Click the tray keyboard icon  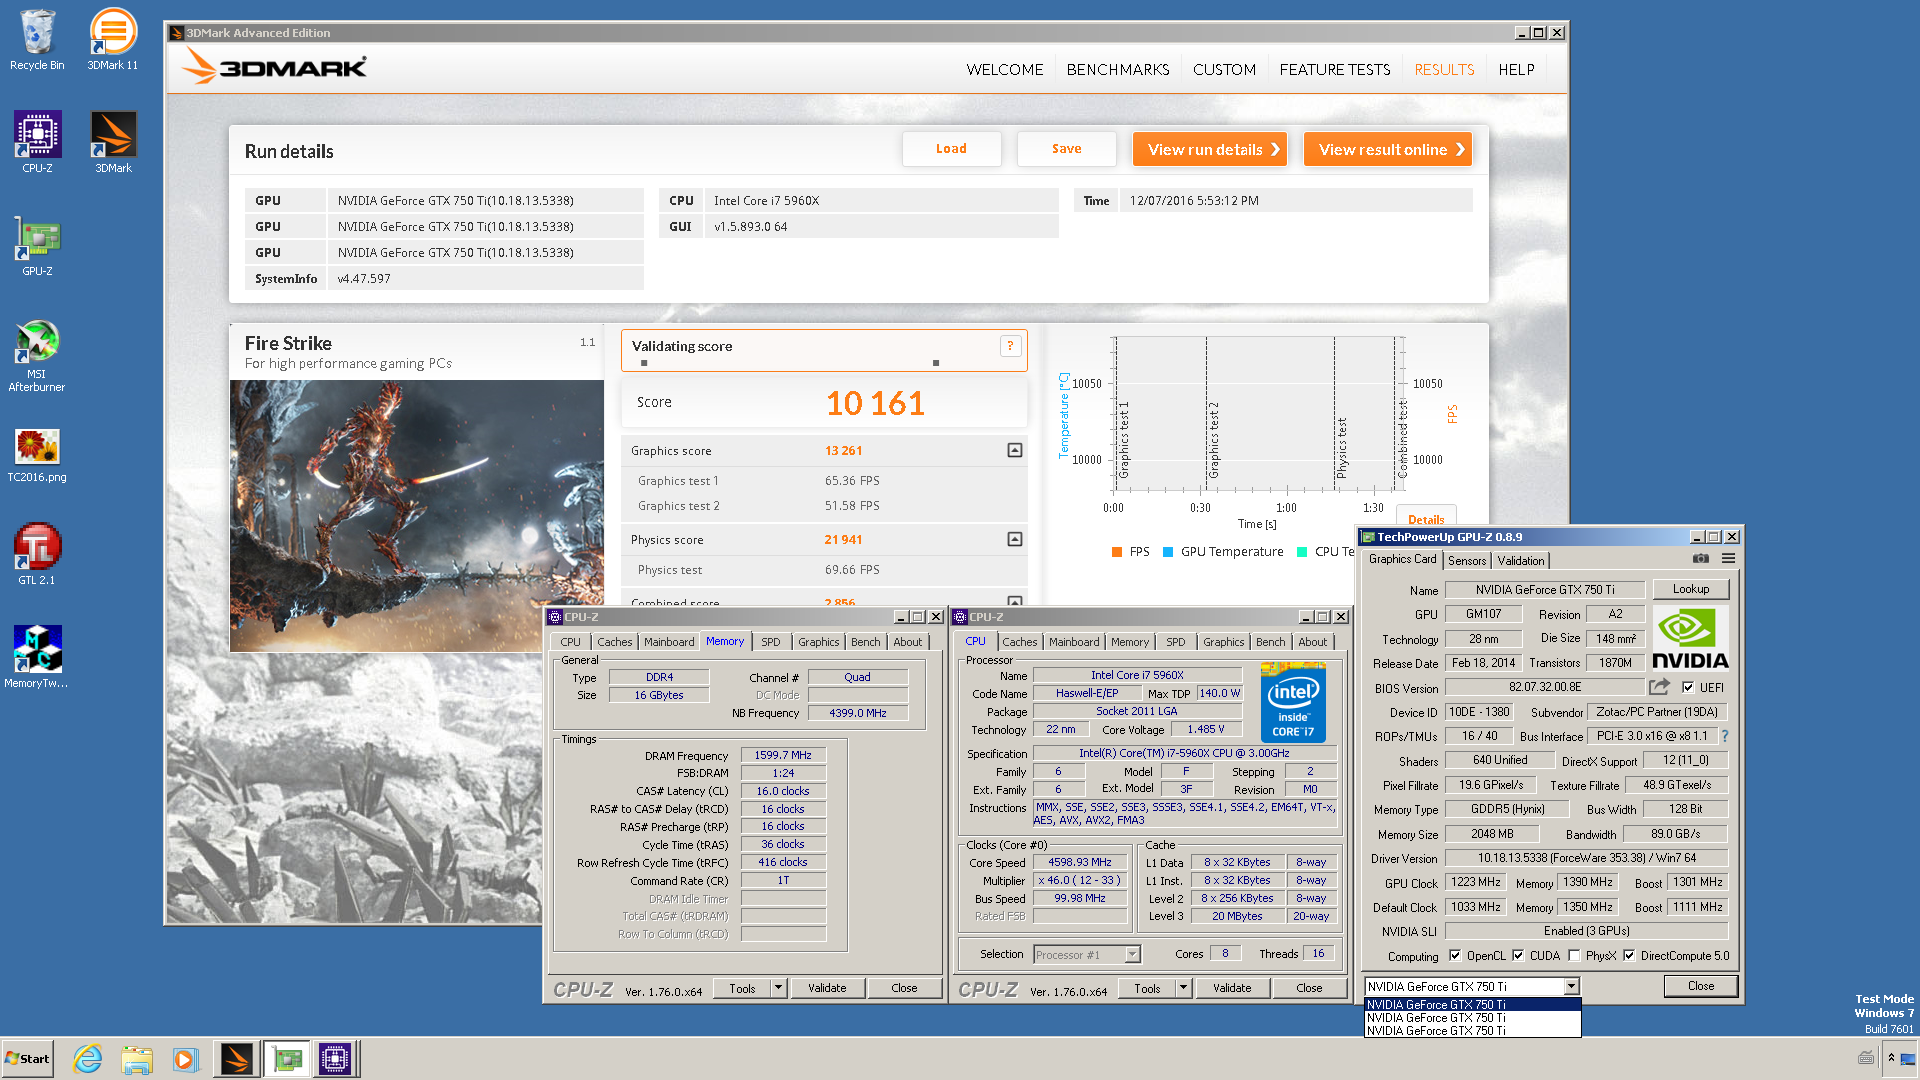point(1866,1057)
